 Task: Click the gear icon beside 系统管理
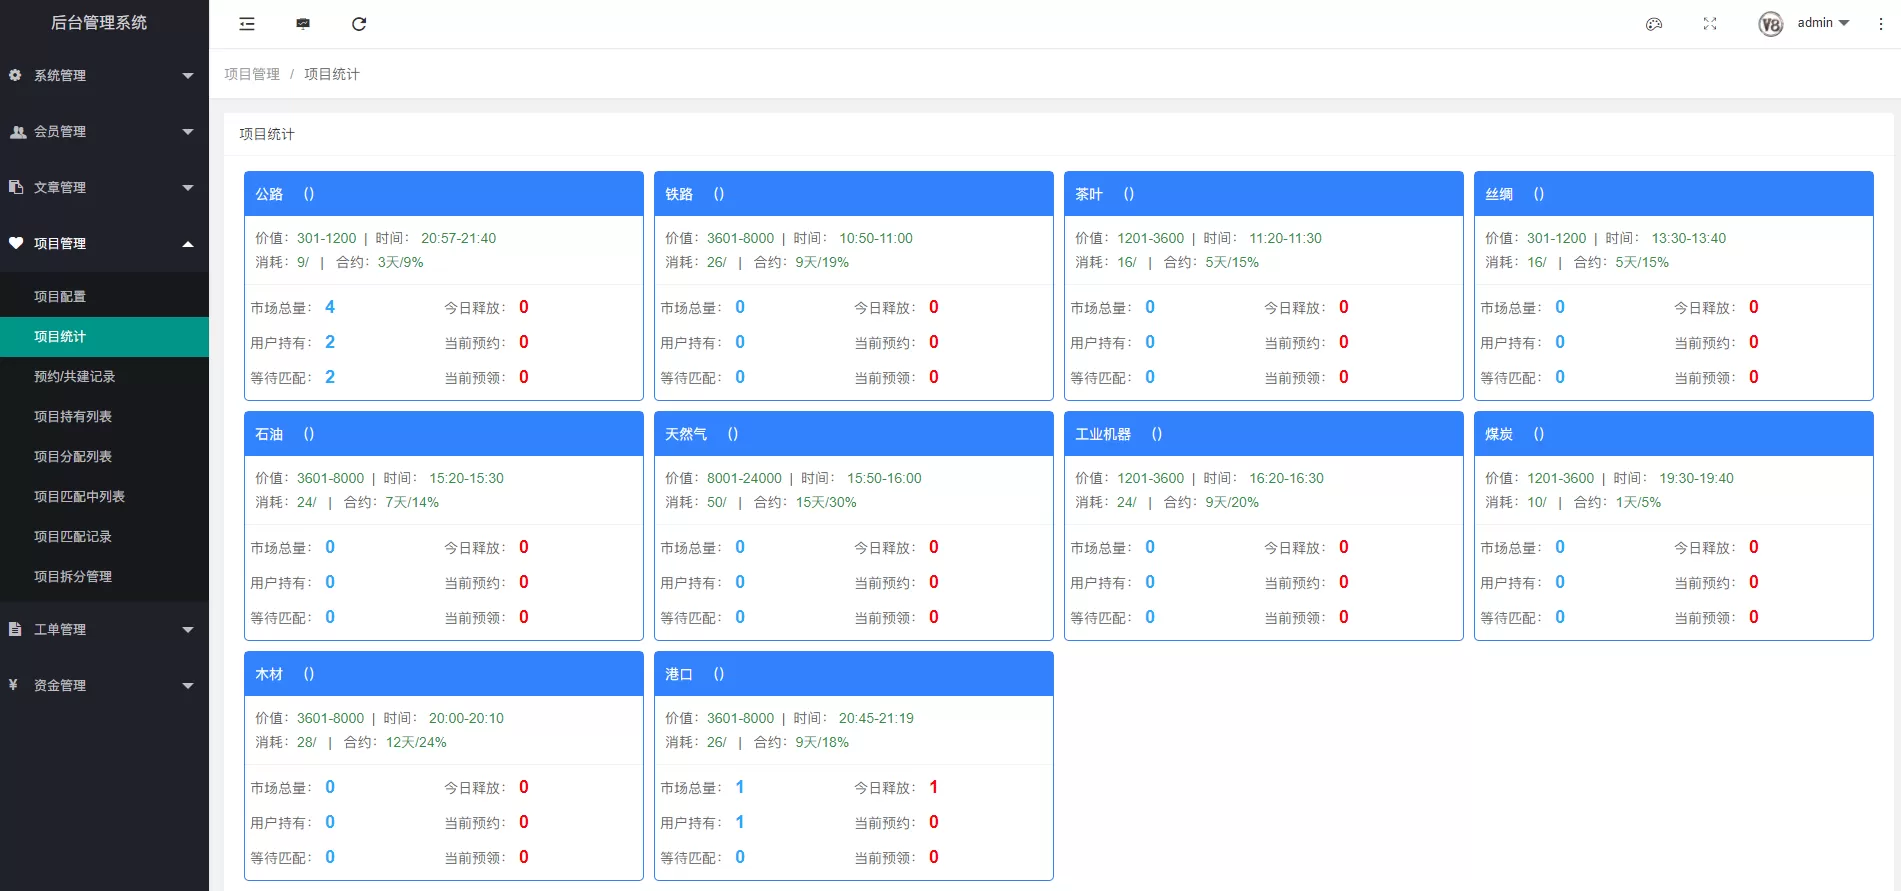(16, 75)
